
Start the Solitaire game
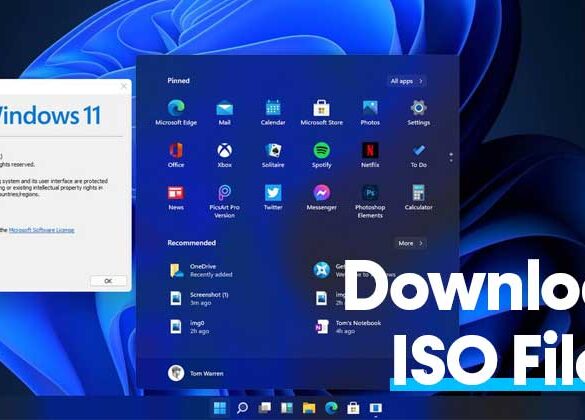273,155
